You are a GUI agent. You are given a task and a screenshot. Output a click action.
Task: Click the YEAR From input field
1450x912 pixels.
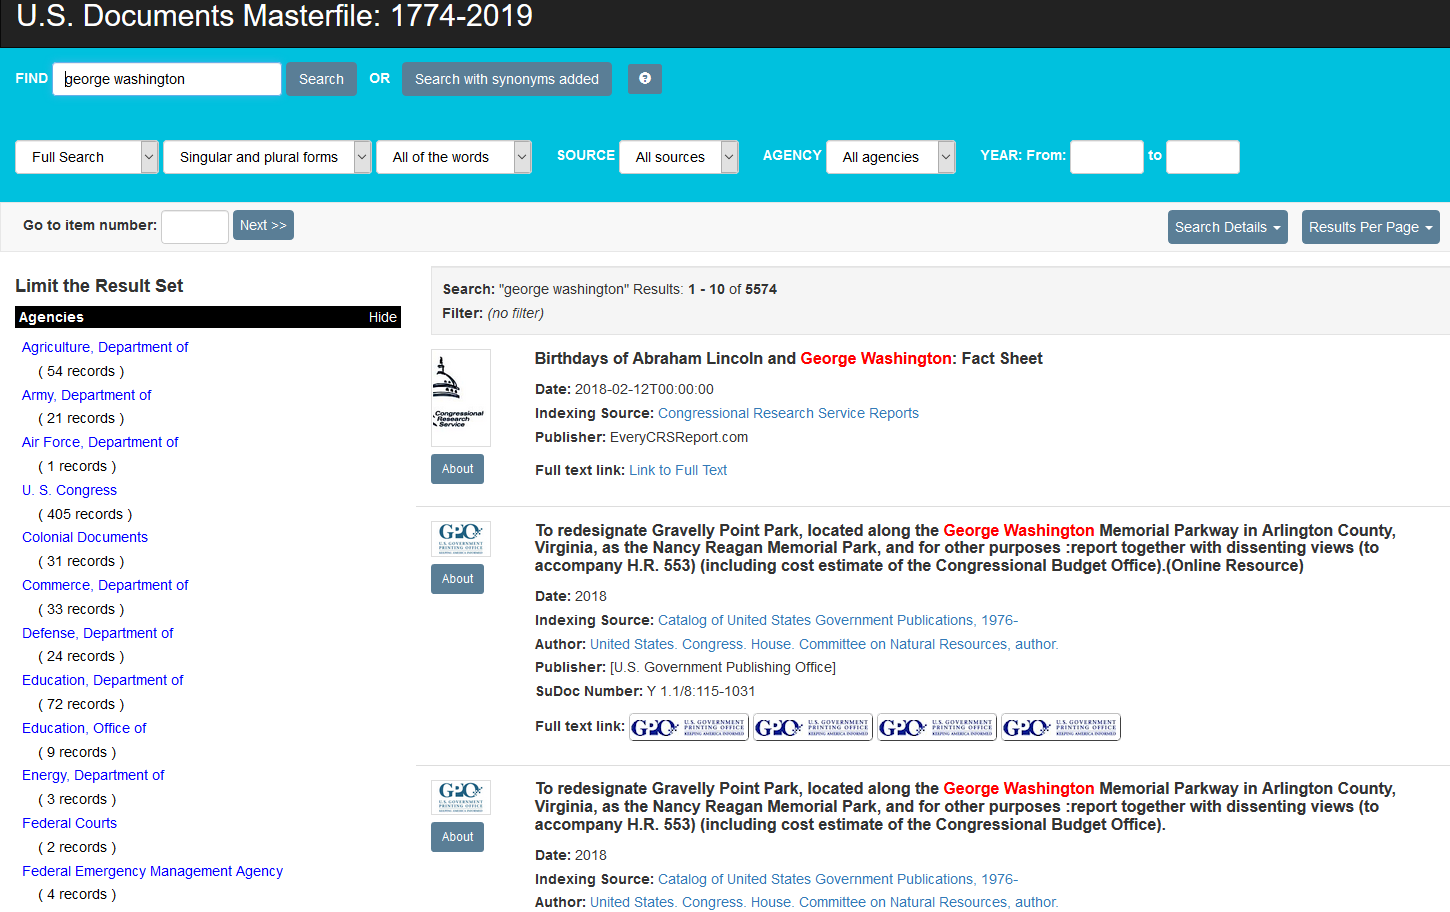tap(1106, 157)
